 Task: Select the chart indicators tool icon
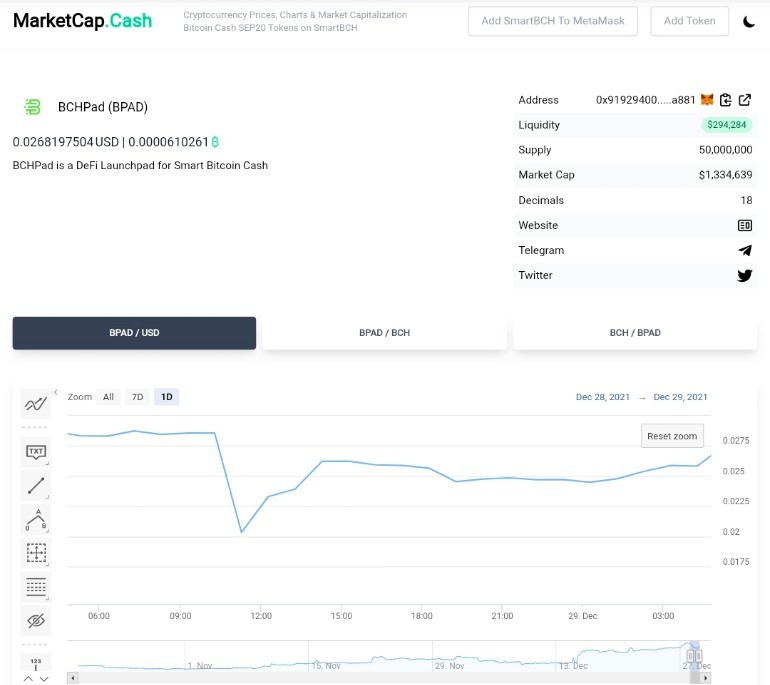click(x=36, y=404)
